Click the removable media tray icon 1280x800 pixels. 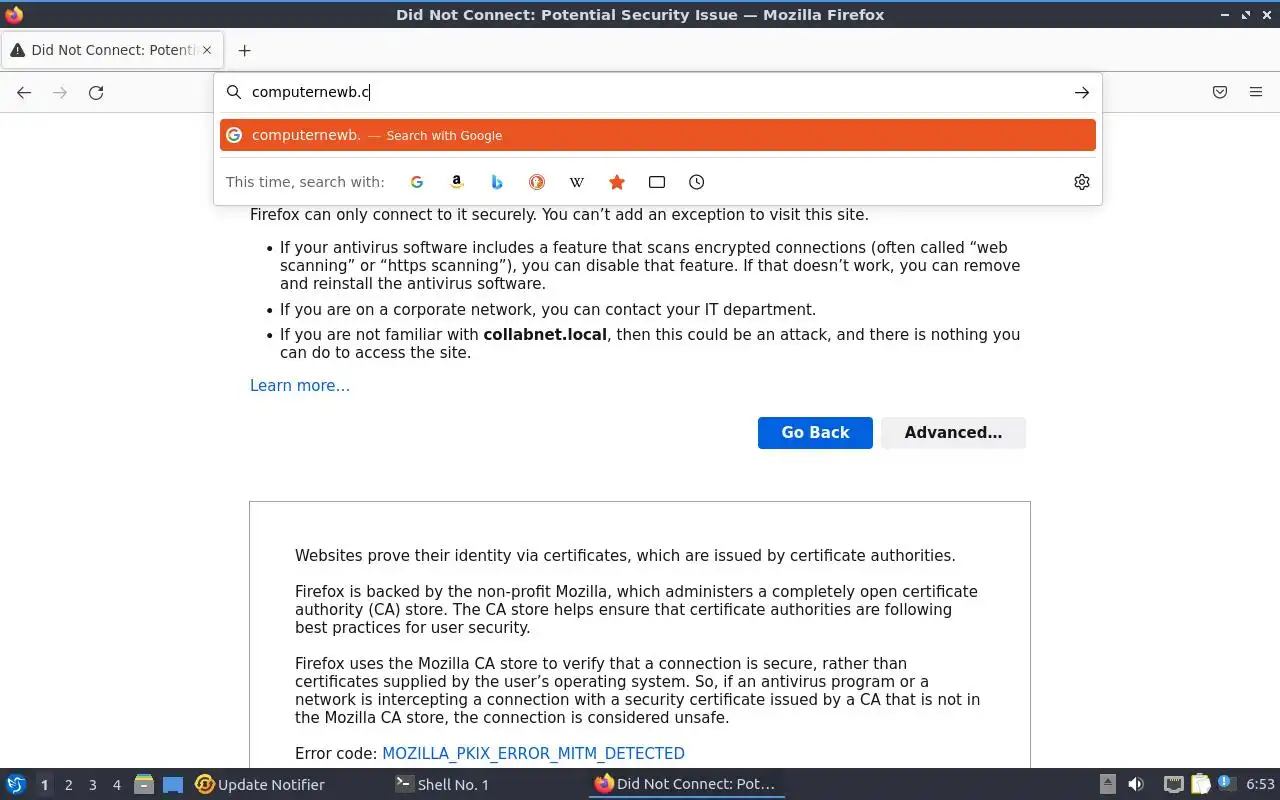click(x=1107, y=784)
